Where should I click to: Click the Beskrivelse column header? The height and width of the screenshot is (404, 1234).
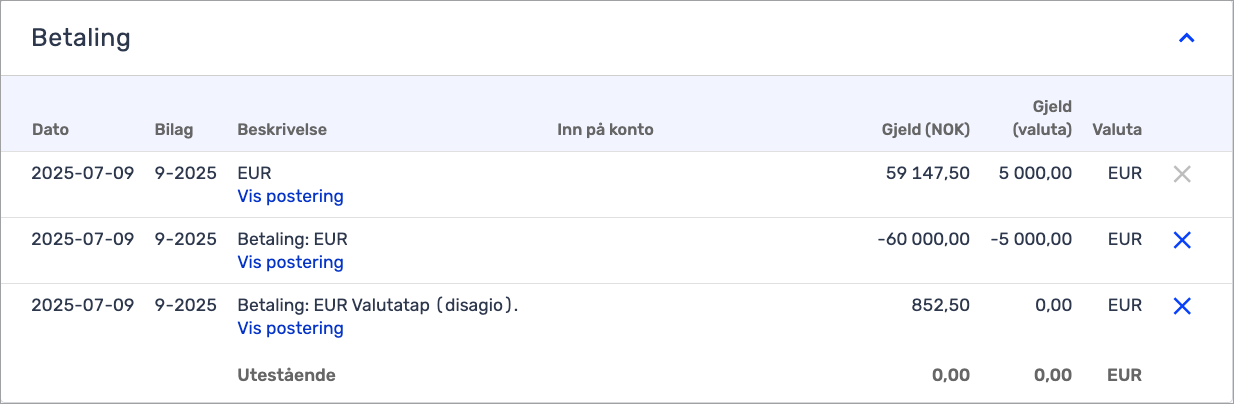point(282,130)
